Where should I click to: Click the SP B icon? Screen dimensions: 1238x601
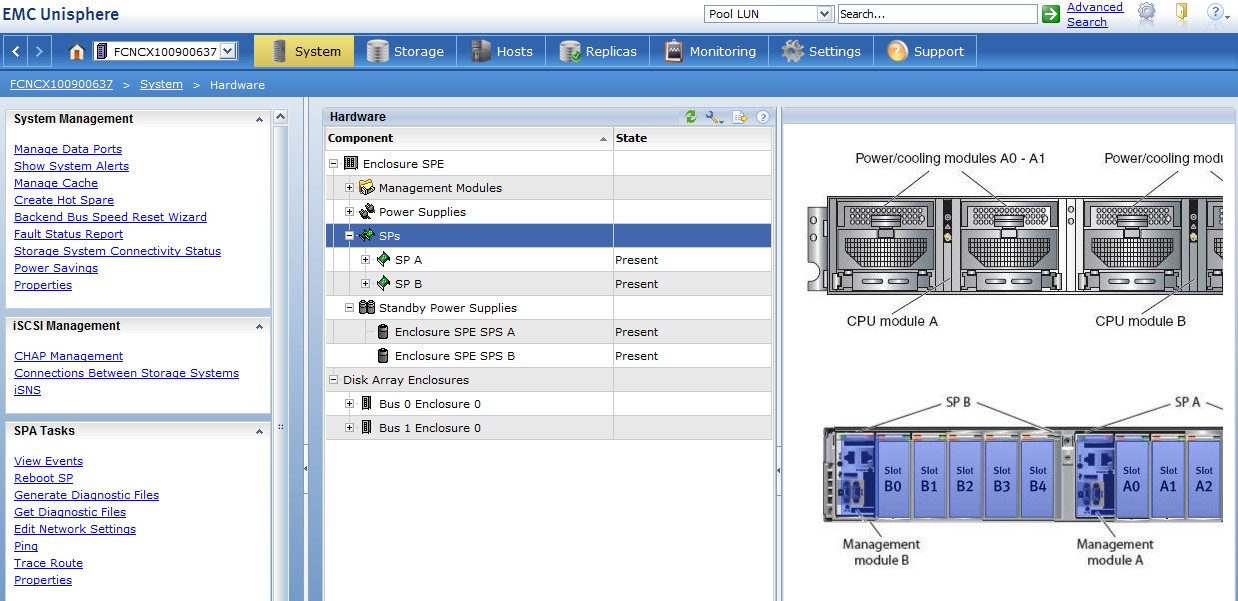click(383, 283)
